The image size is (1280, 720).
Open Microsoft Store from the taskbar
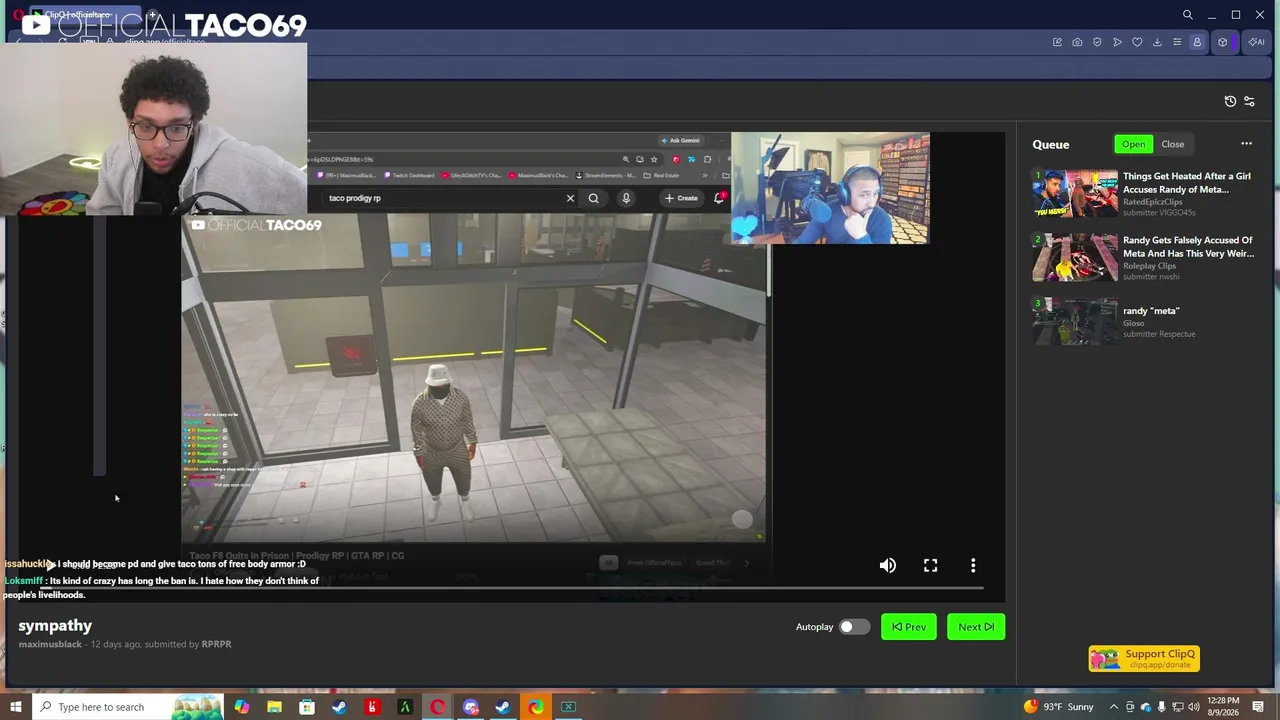click(307, 707)
